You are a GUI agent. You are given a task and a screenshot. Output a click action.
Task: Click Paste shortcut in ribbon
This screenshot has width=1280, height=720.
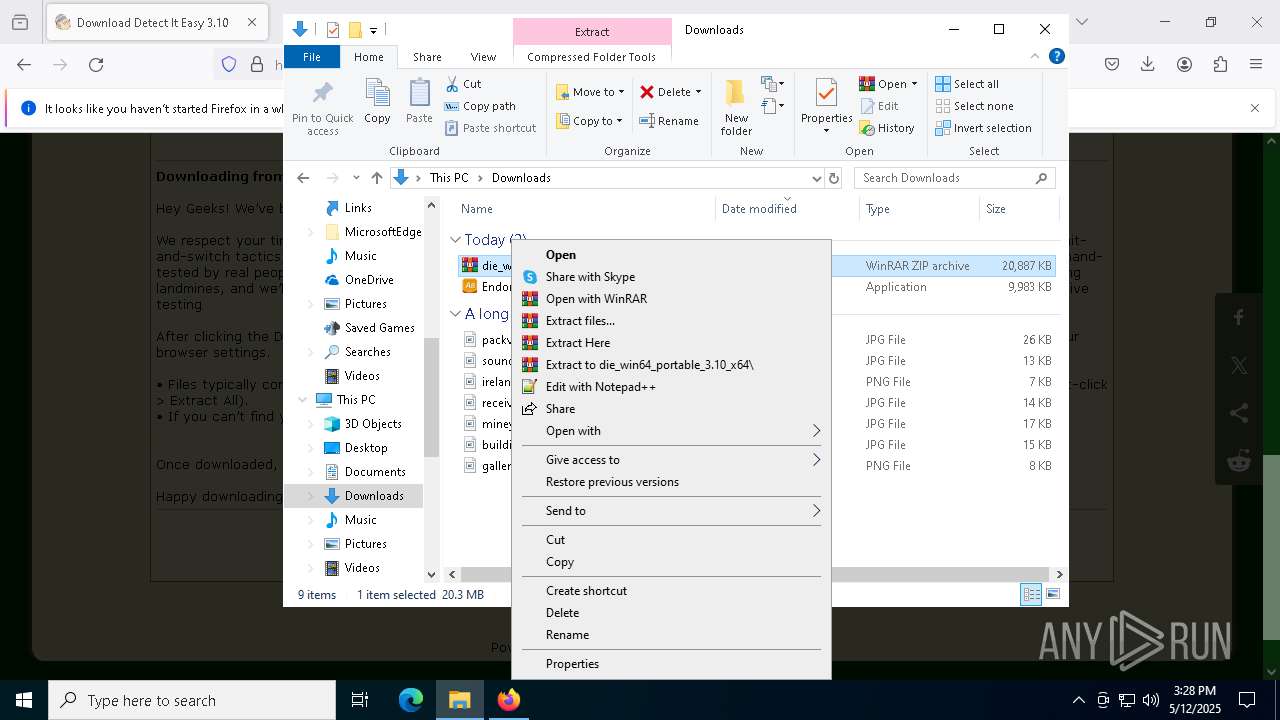coord(490,128)
